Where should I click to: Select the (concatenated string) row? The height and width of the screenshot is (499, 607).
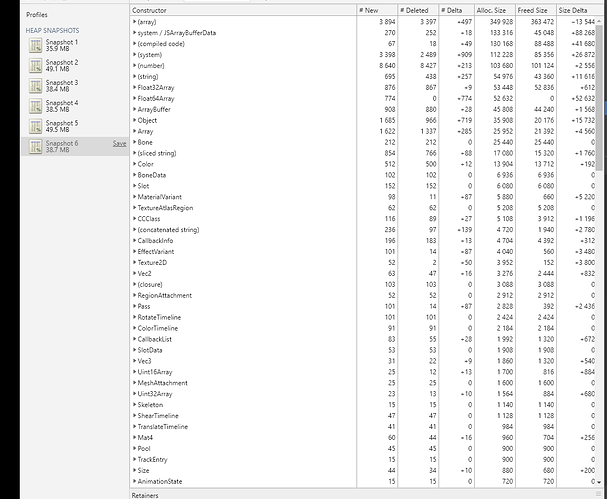point(363,230)
